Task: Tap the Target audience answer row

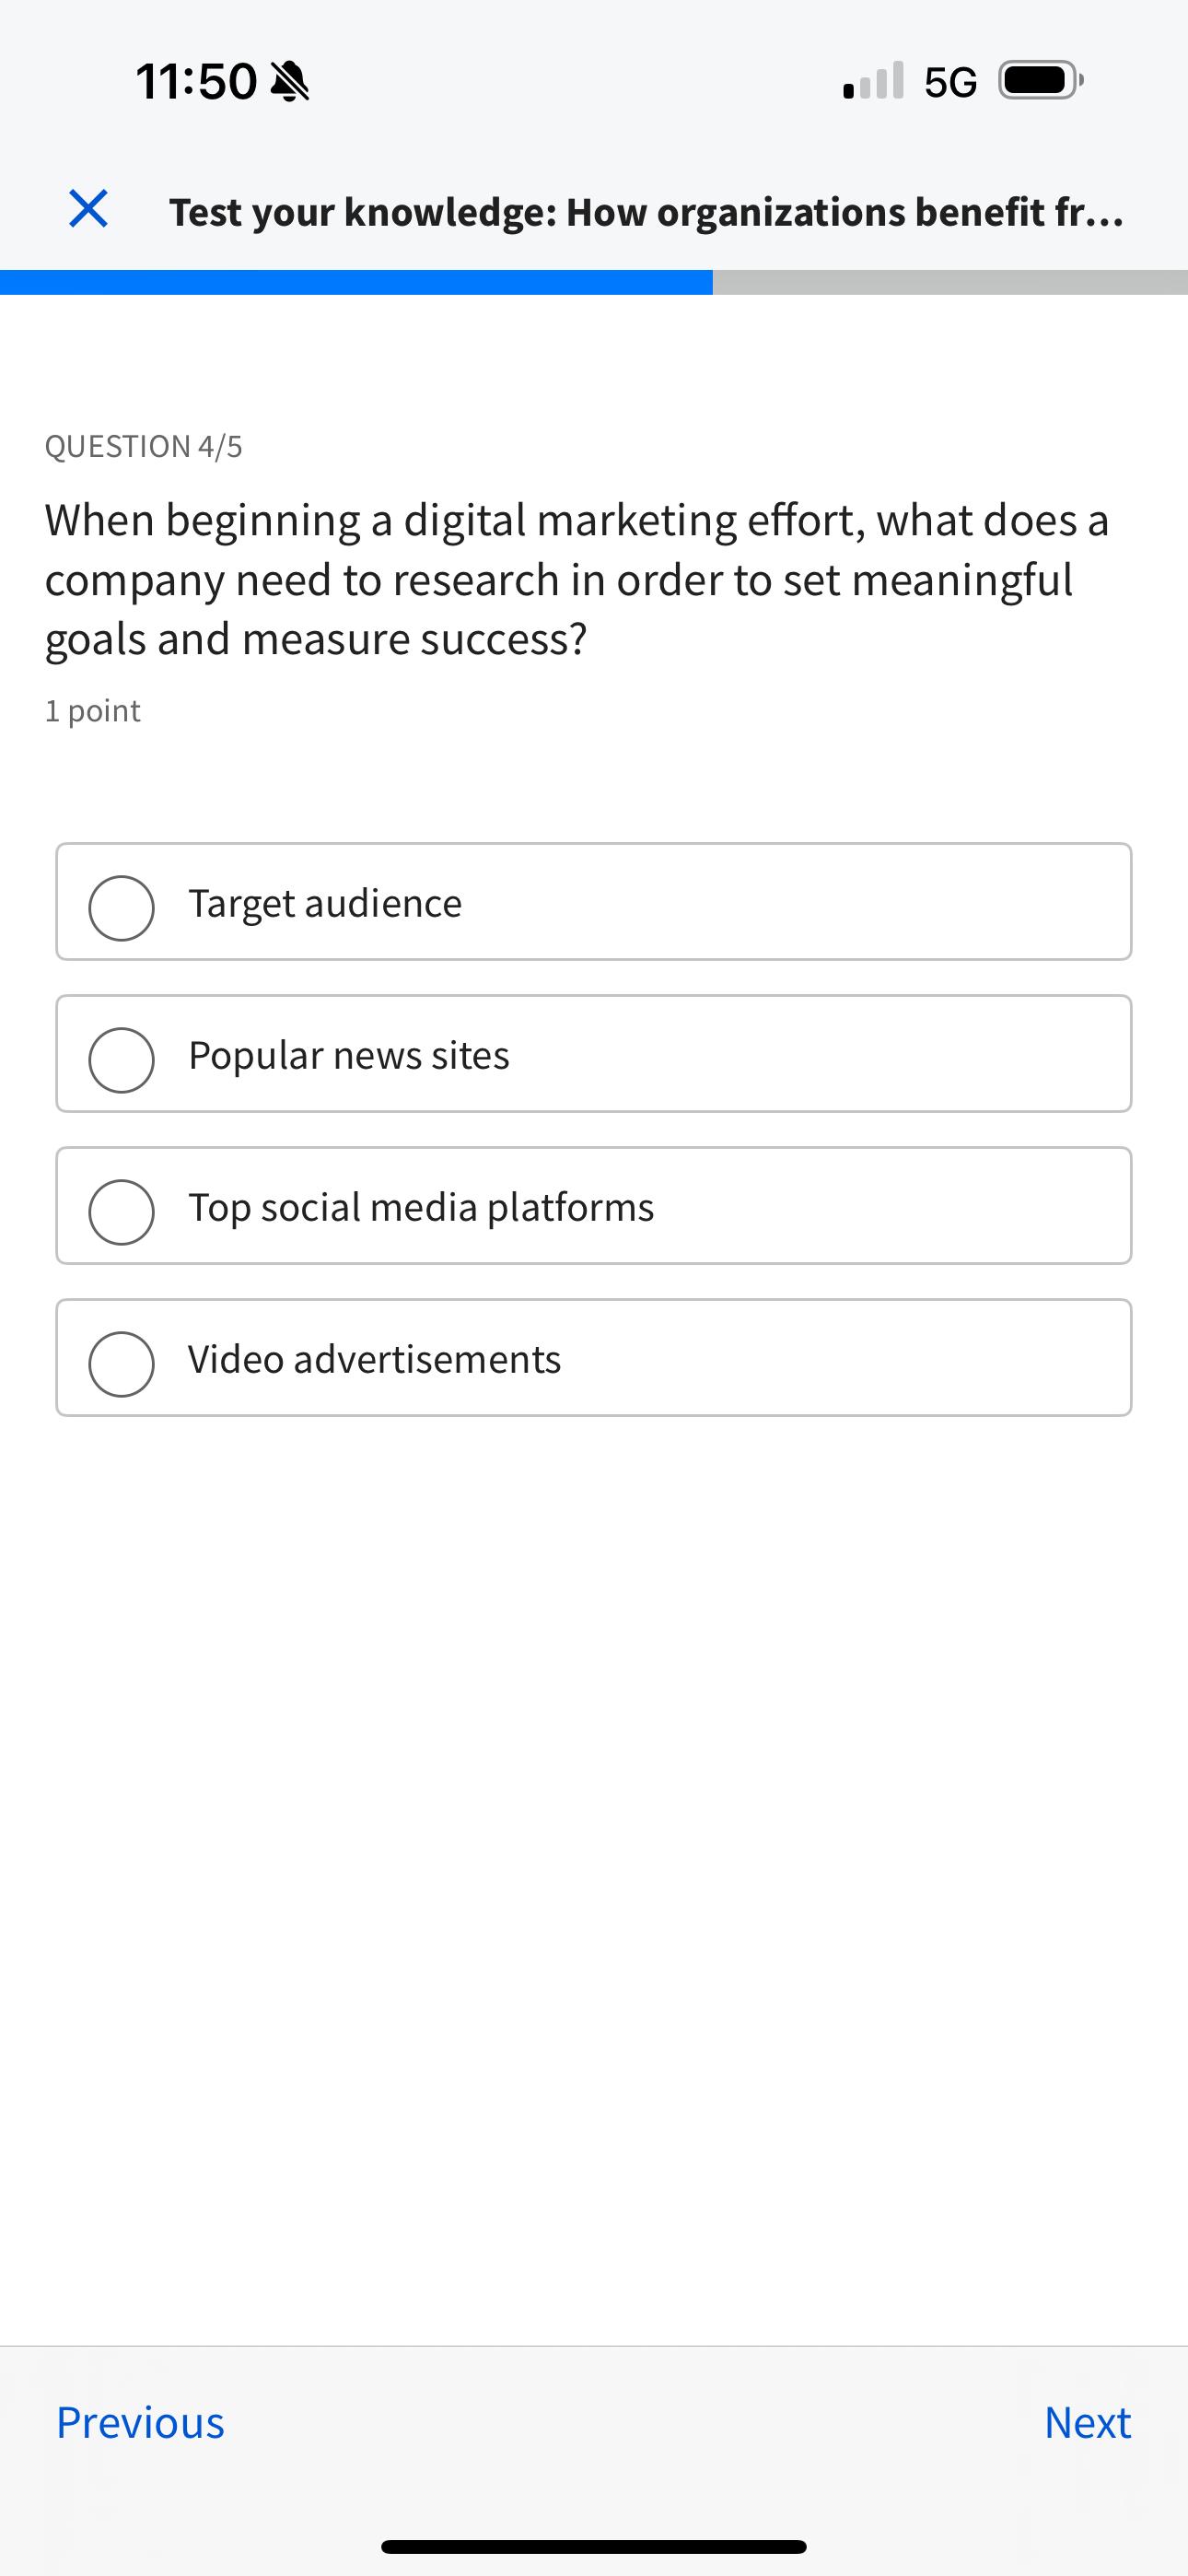Action: pos(594,902)
